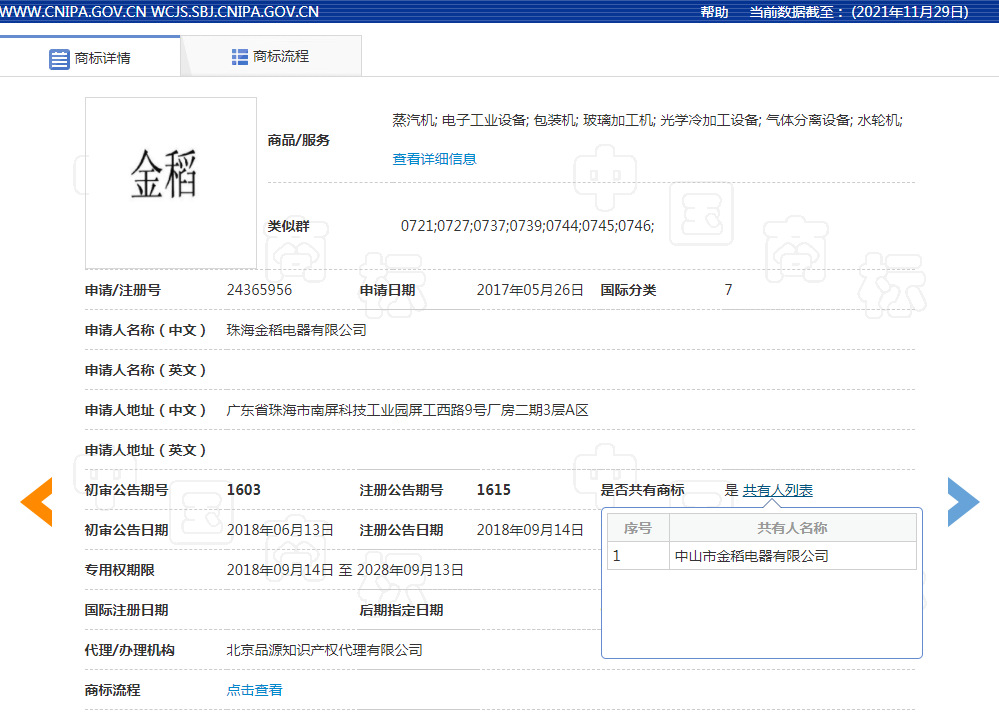Open the 帮助 help link

point(714,12)
